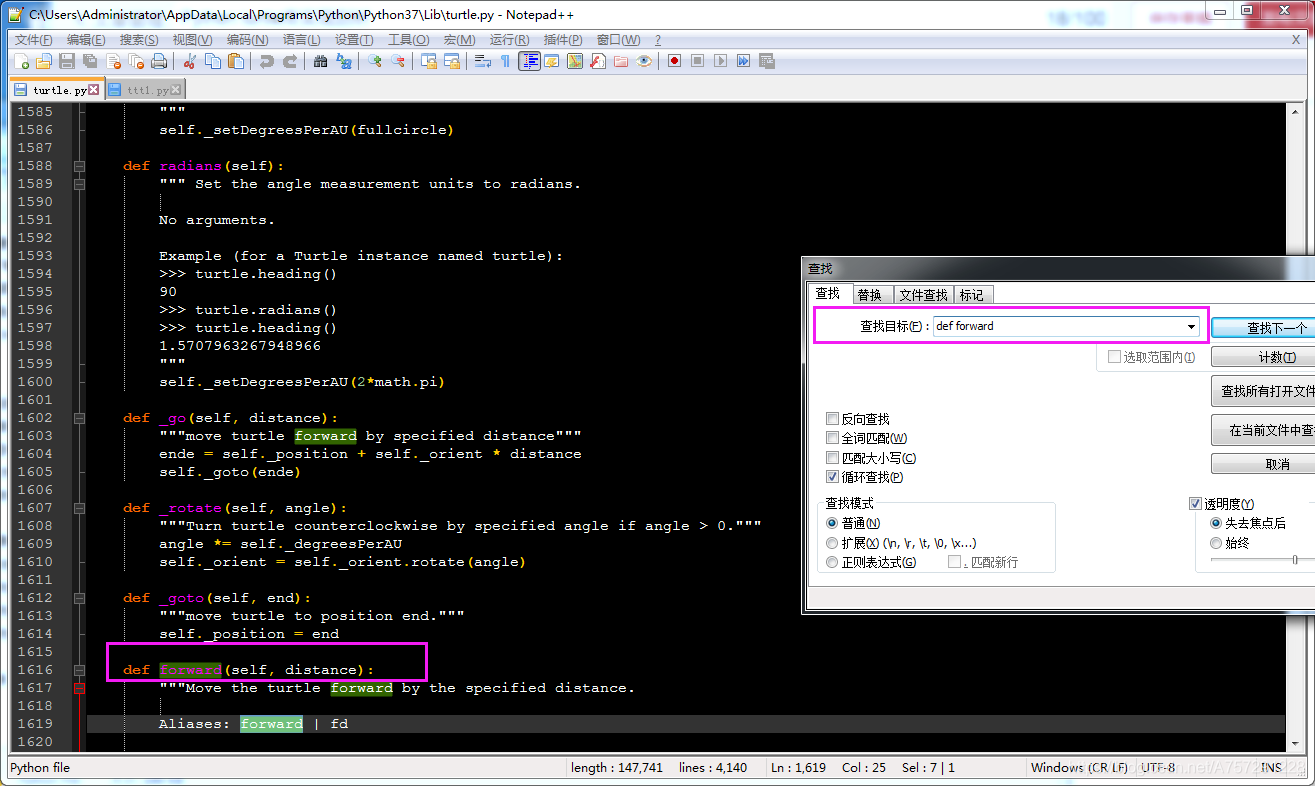The width and height of the screenshot is (1315, 786).
Task: Switch to the 替换 tab
Action: [871, 294]
